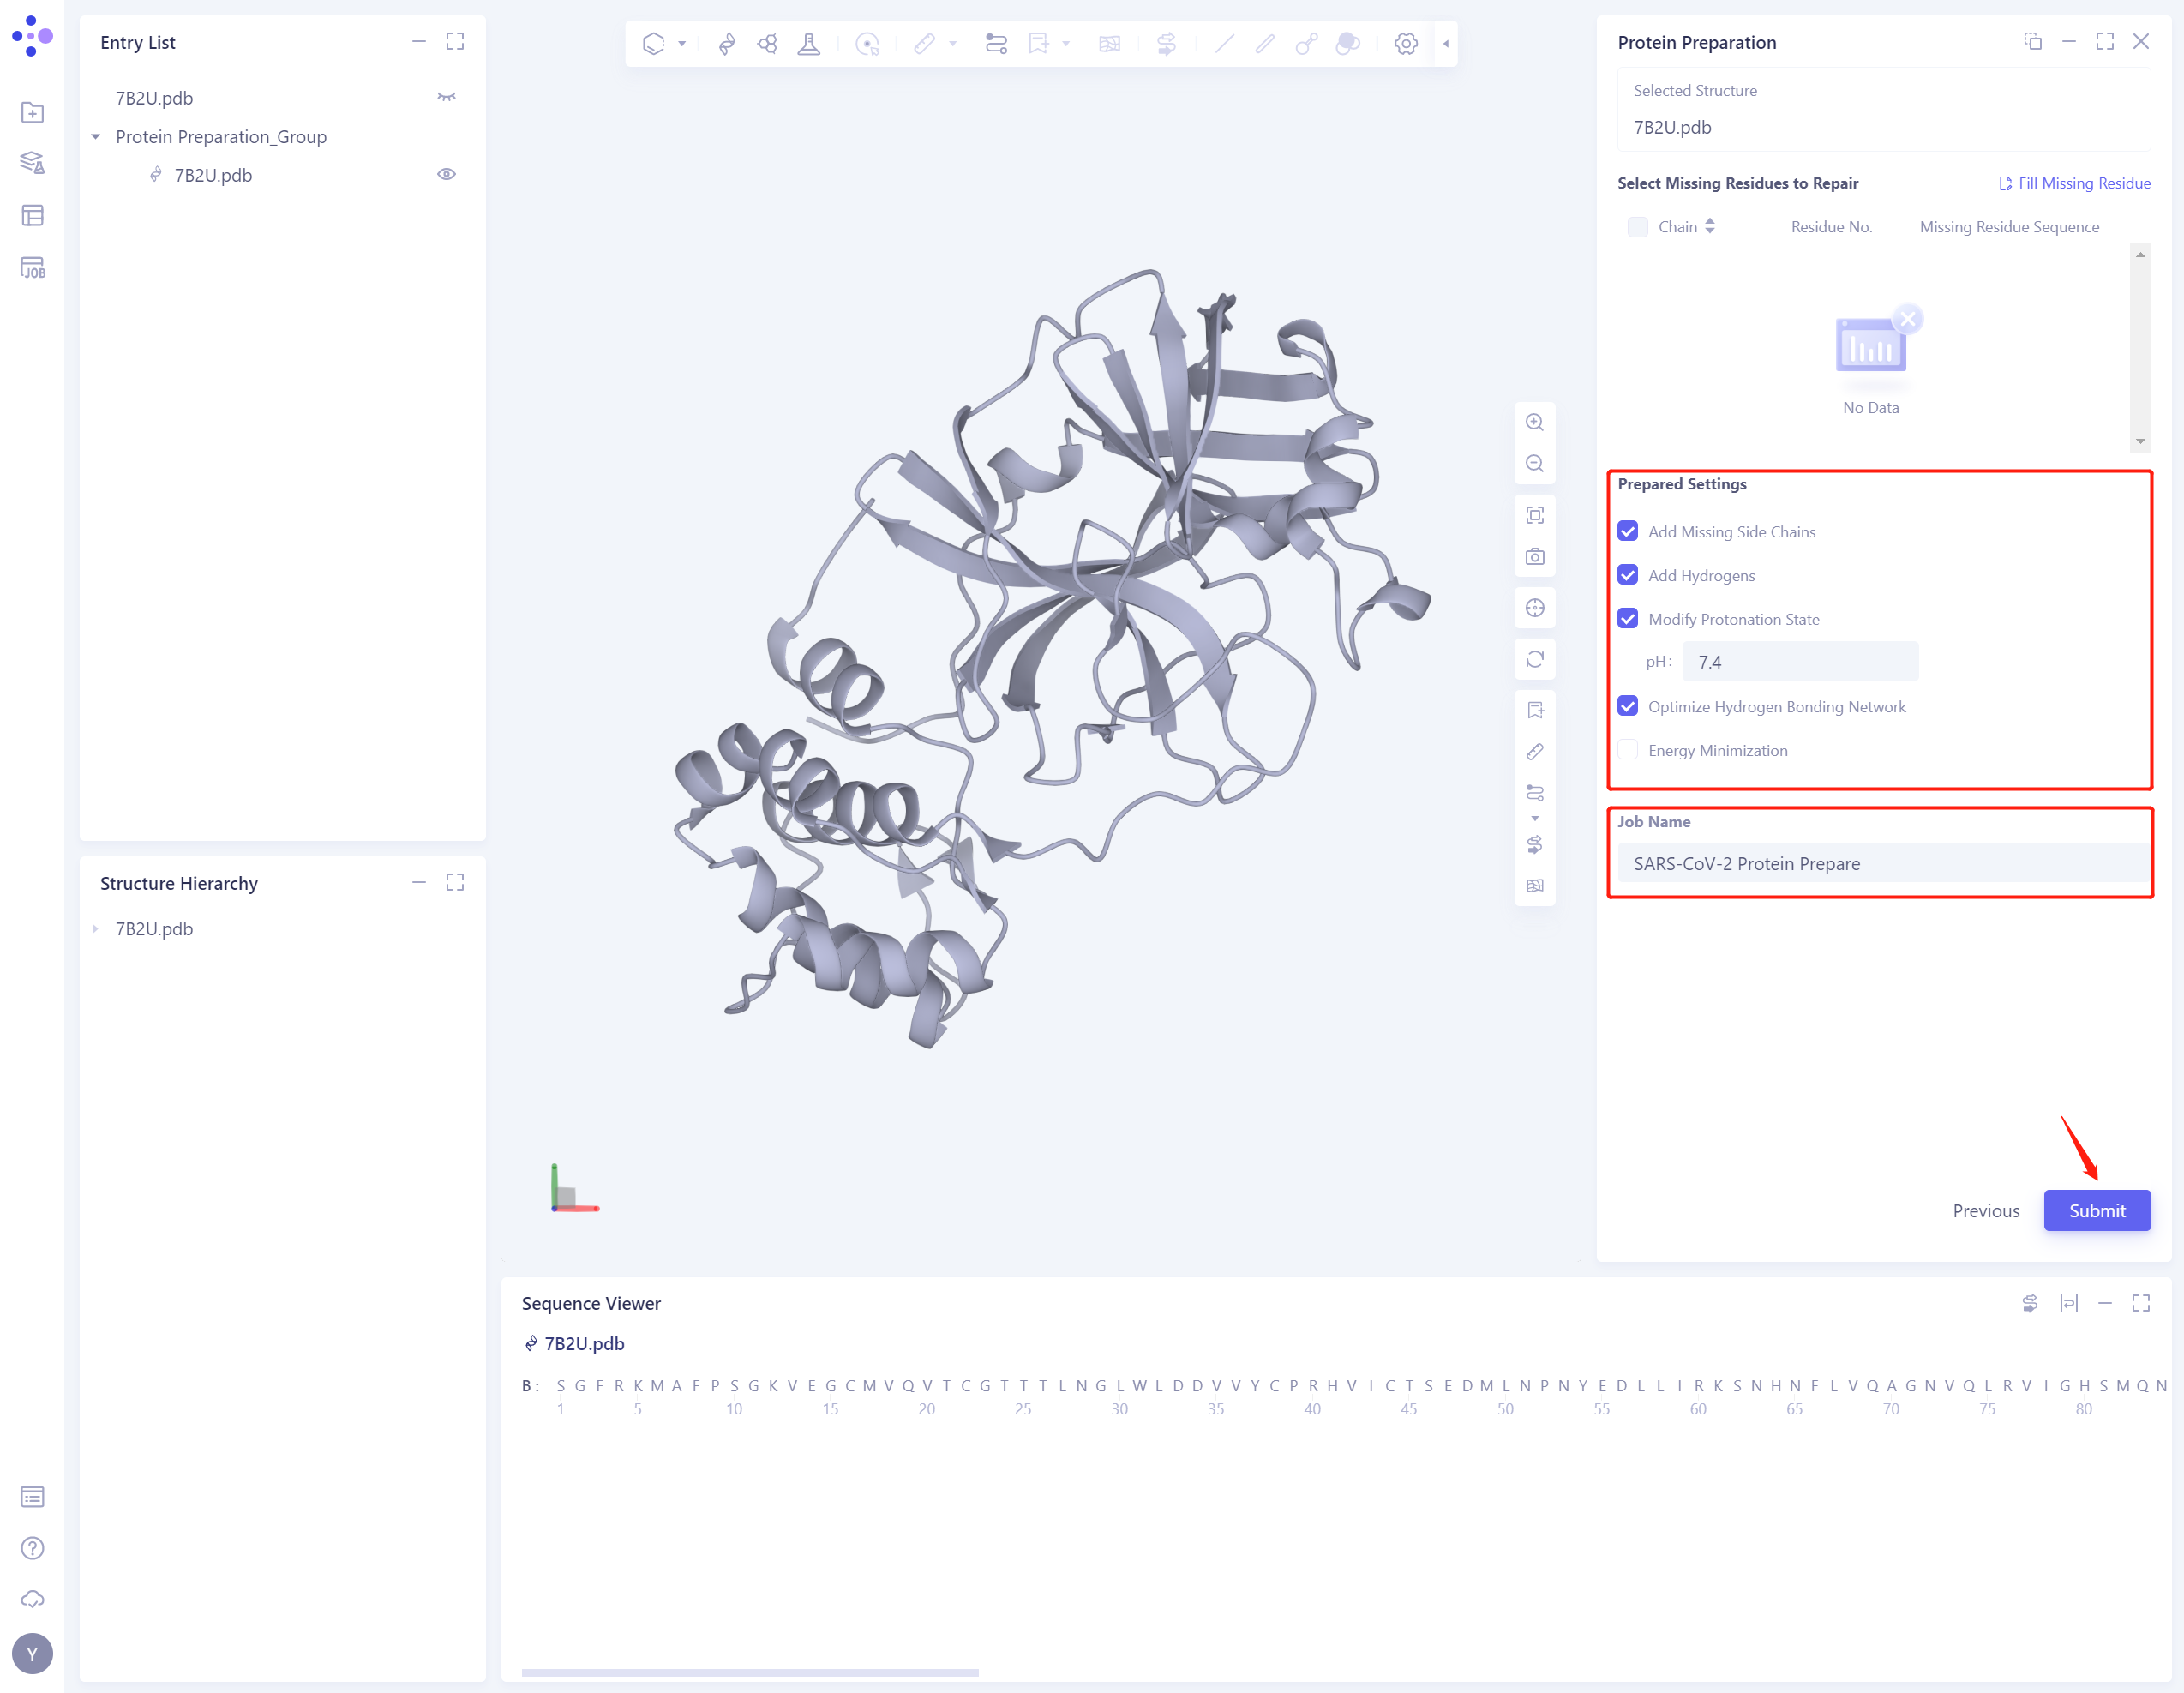Open dropdown next to ruler tool
The width and height of the screenshot is (2184, 1693).
click(953, 44)
